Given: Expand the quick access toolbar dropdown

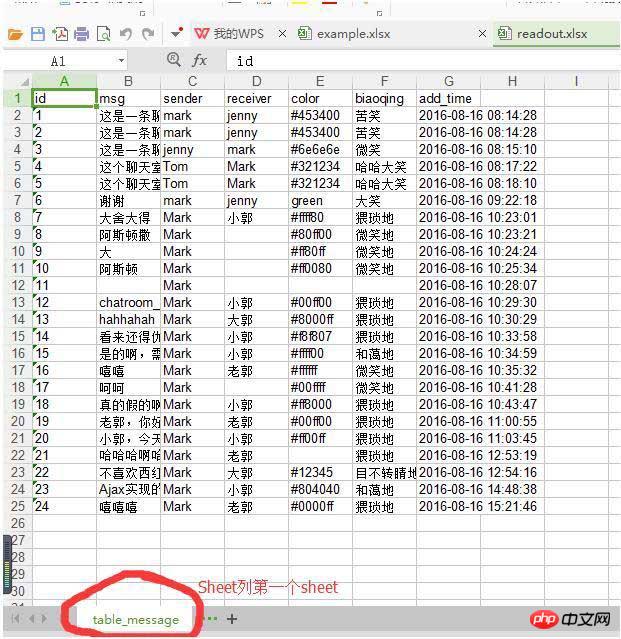Looking at the screenshot, I should pyautogui.click(x=176, y=33).
